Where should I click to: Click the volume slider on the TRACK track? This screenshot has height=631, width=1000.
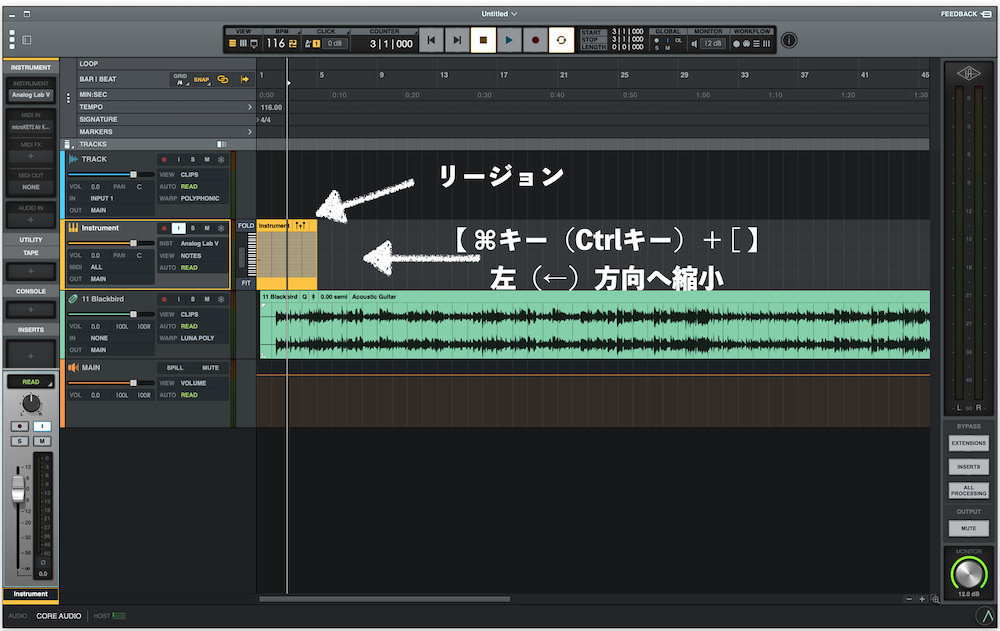pyautogui.click(x=133, y=174)
